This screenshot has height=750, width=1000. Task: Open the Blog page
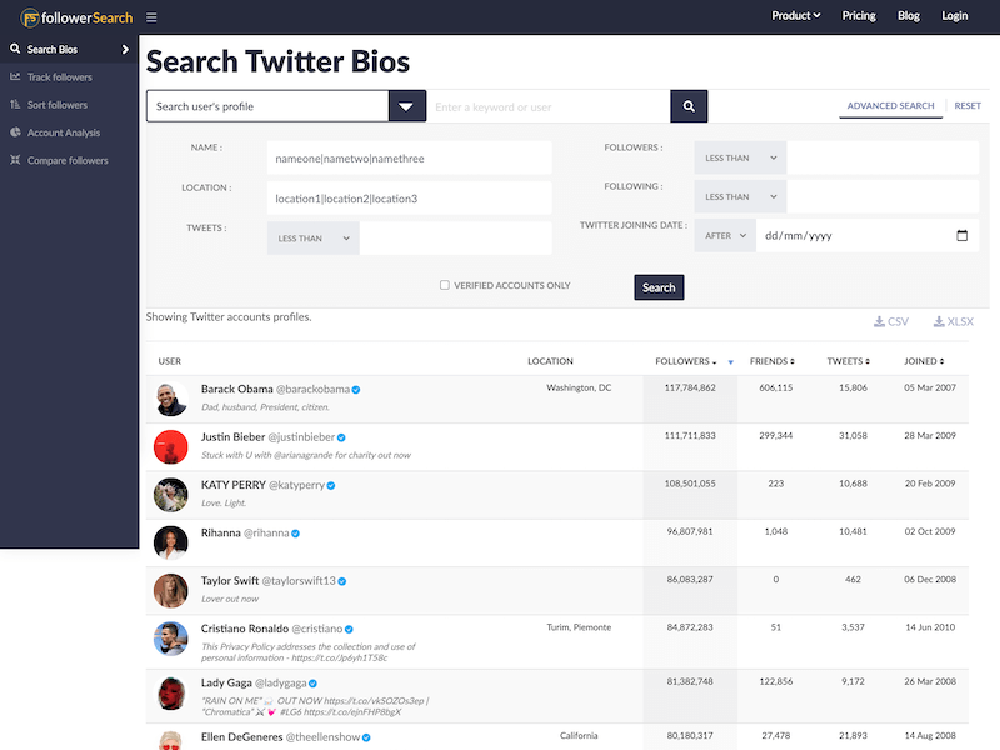(909, 15)
